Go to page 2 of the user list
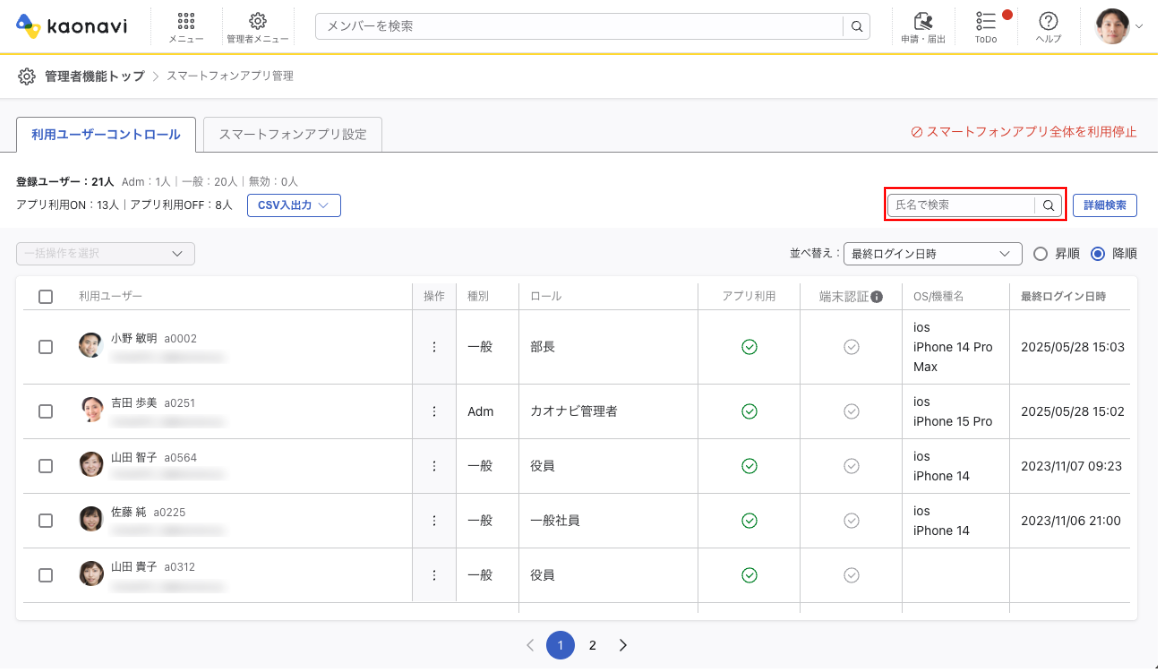The height and width of the screenshot is (672, 1166). [592, 646]
